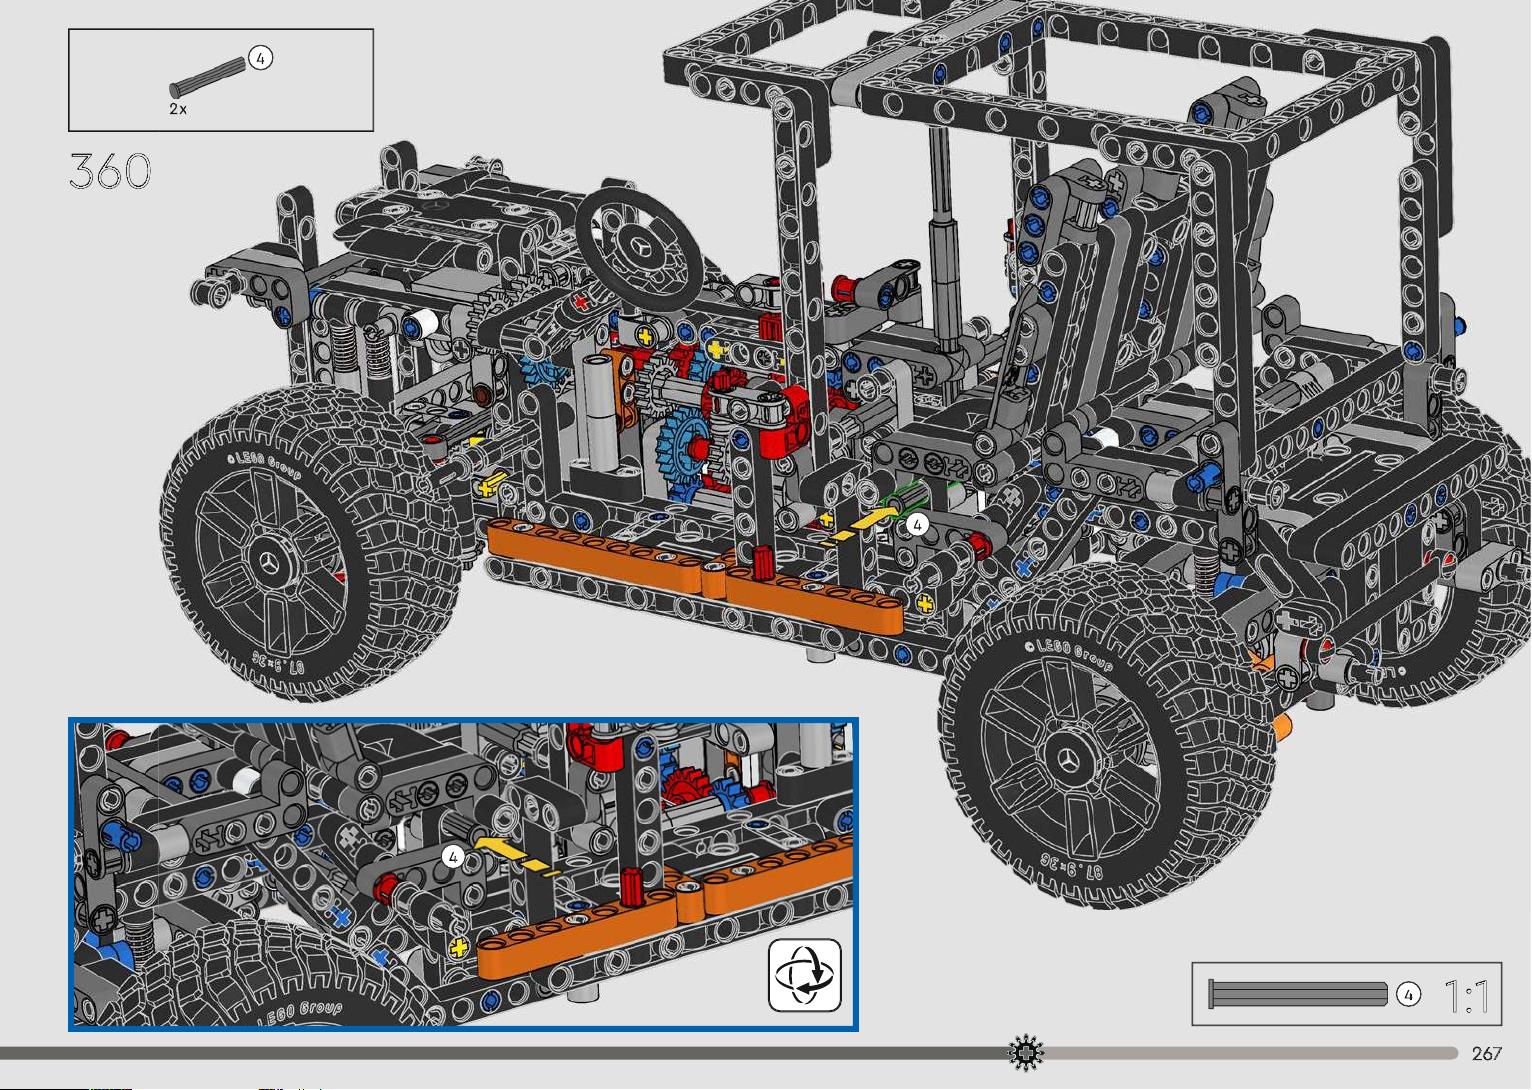Click the circled 4 label in parts box
Viewport: 1532px width, 1090px height.
coord(260,58)
